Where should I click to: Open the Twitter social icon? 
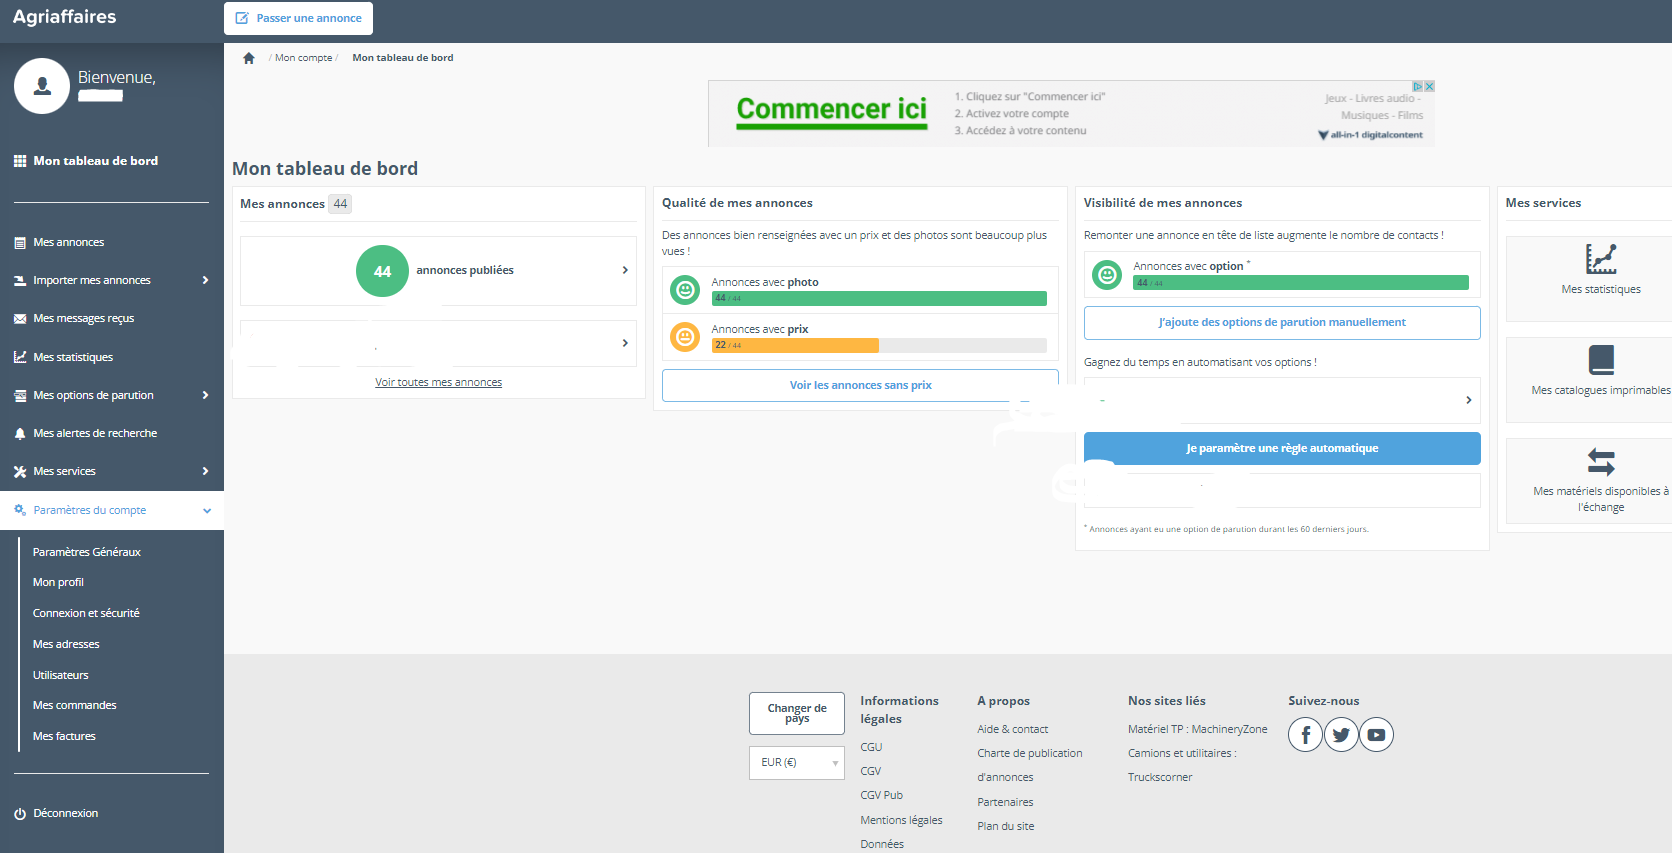(1341, 735)
